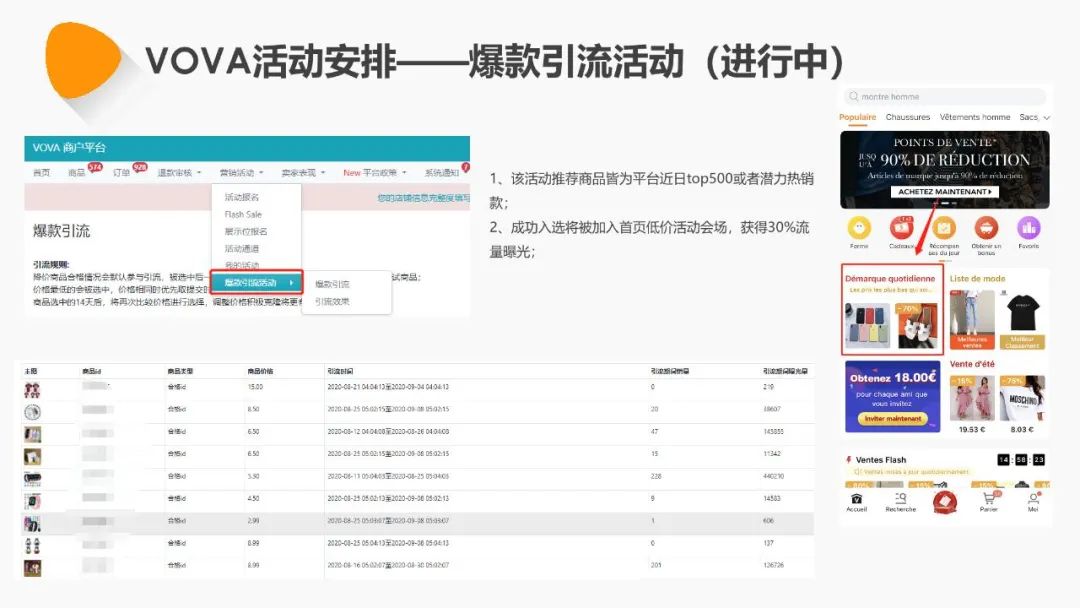Click the Obtenez 18.00€ invite banner
This screenshot has width=1080, height=608.
[893, 397]
